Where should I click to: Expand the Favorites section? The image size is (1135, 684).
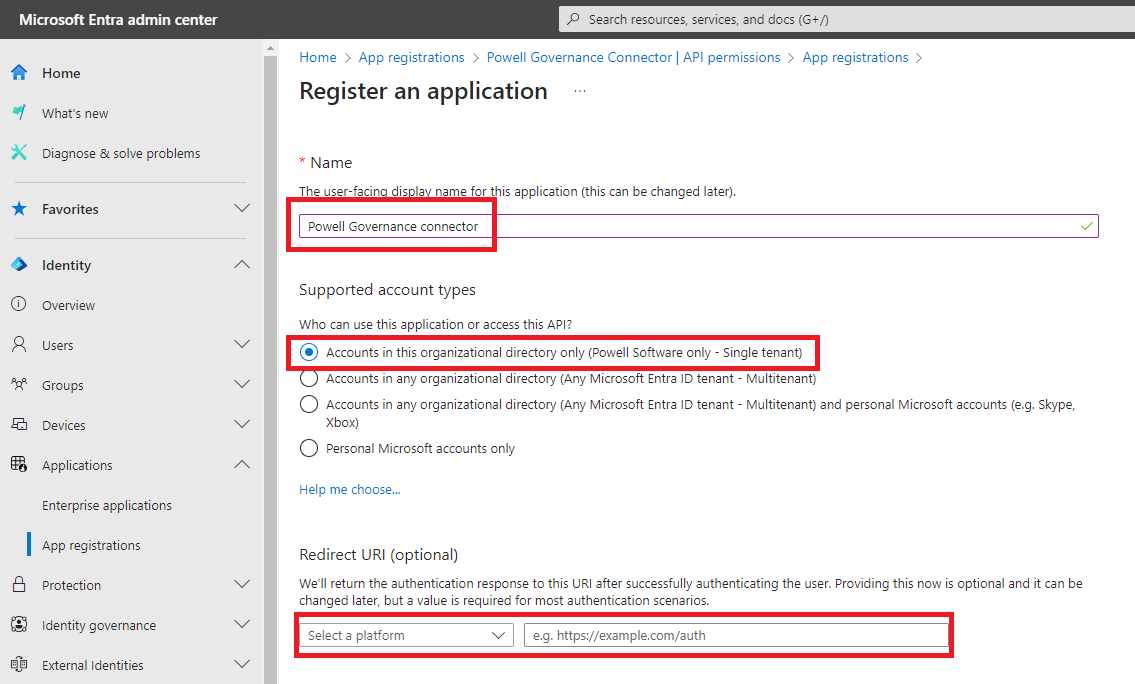point(242,208)
